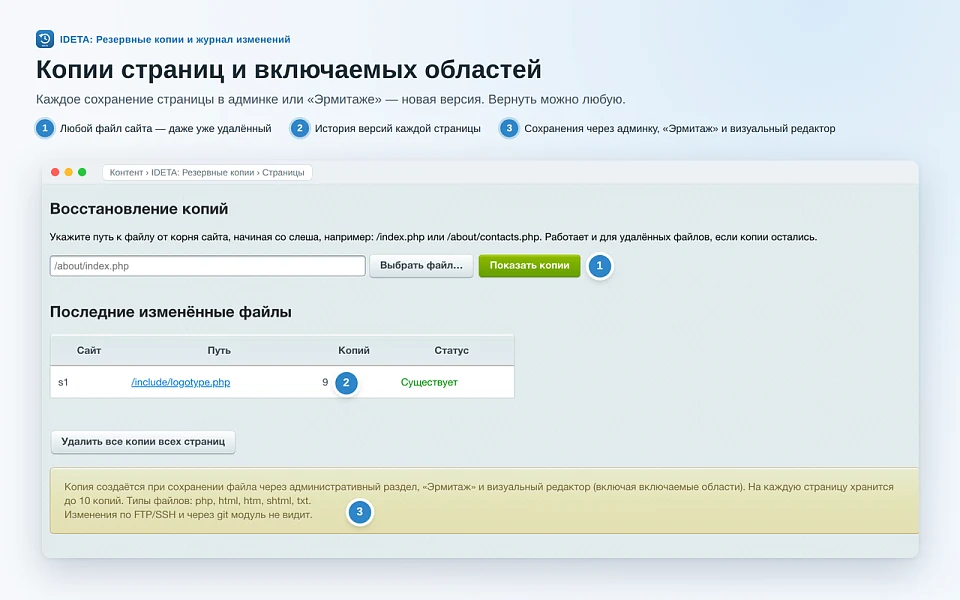This screenshot has height=600, width=960.
Task: Click the text История версий каждой страницы
Action: 398,129
